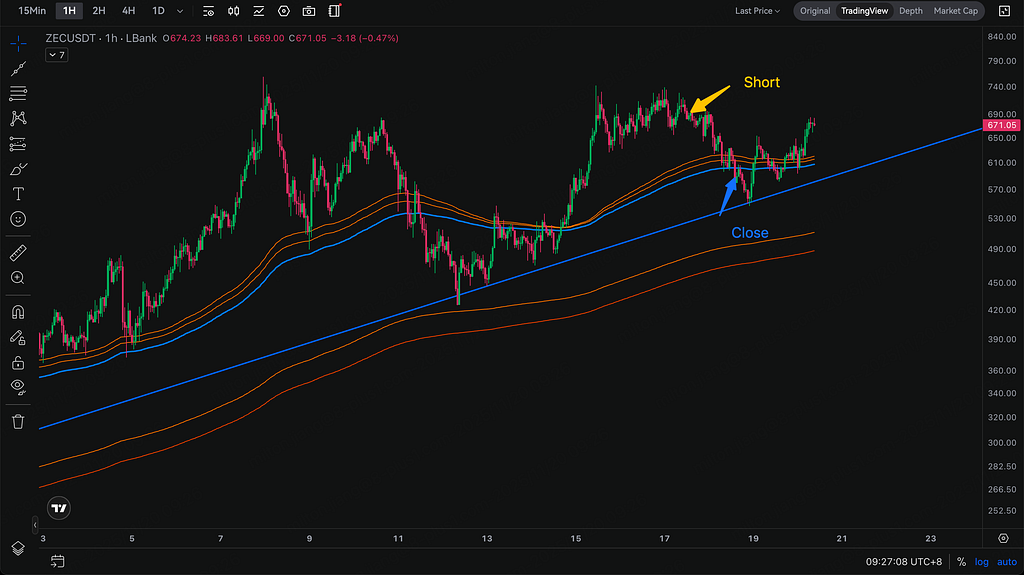The image size is (1024, 575).
Task: Select the yellow Short text annotation
Action: click(x=761, y=82)
